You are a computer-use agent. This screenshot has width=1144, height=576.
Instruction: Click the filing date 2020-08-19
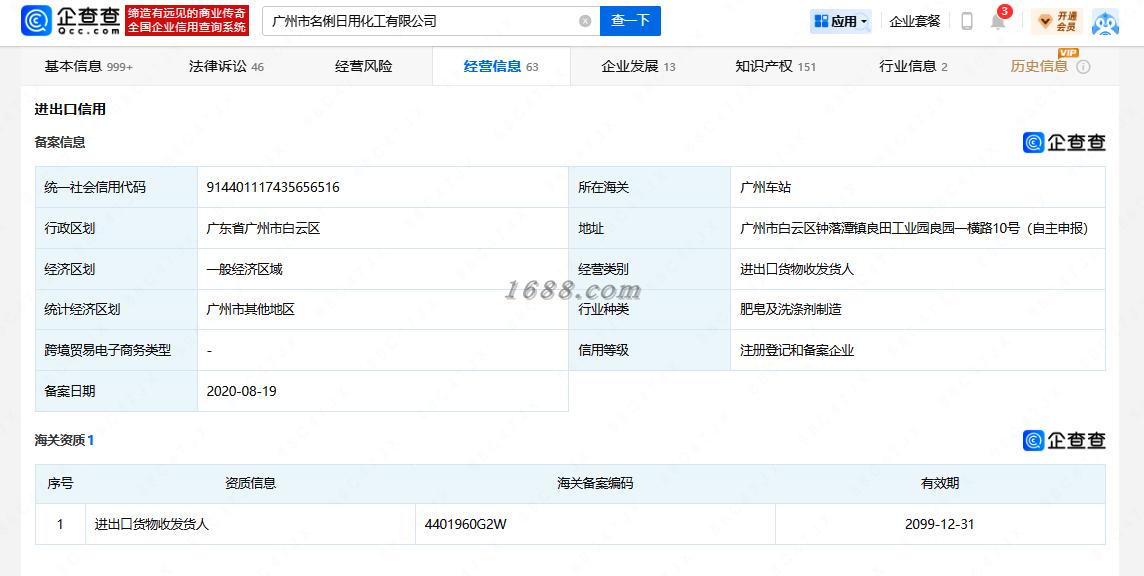(241, 391)
